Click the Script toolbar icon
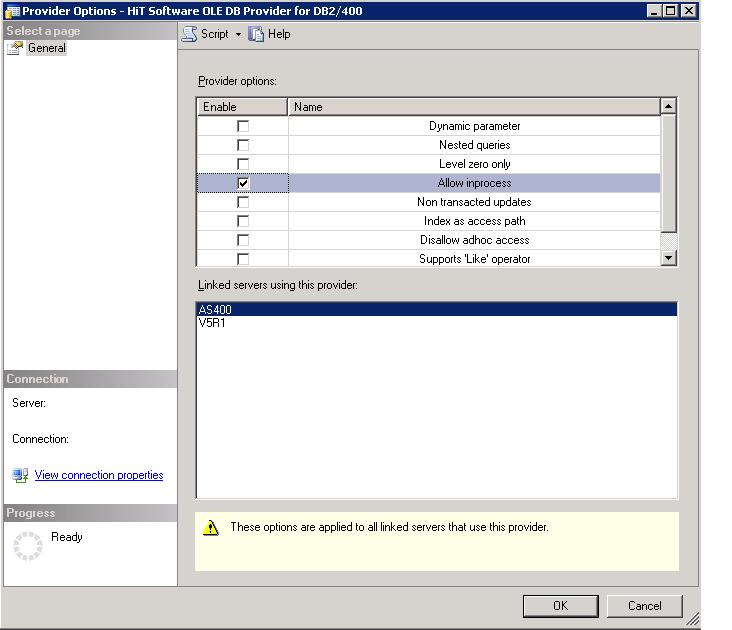Image resolution: width=732 pixels, height=630 pixels. point(189,34)
